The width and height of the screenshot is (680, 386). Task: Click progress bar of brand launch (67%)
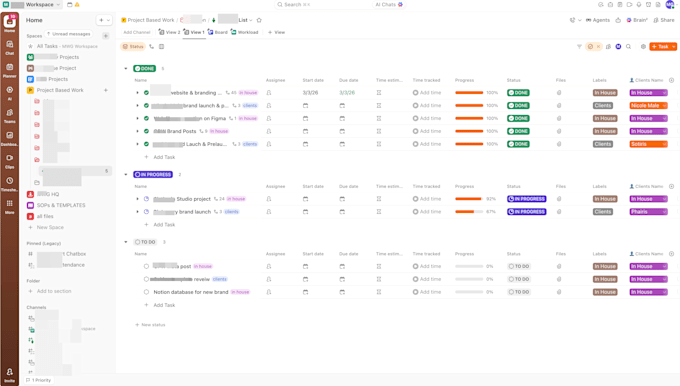(469, 212)
